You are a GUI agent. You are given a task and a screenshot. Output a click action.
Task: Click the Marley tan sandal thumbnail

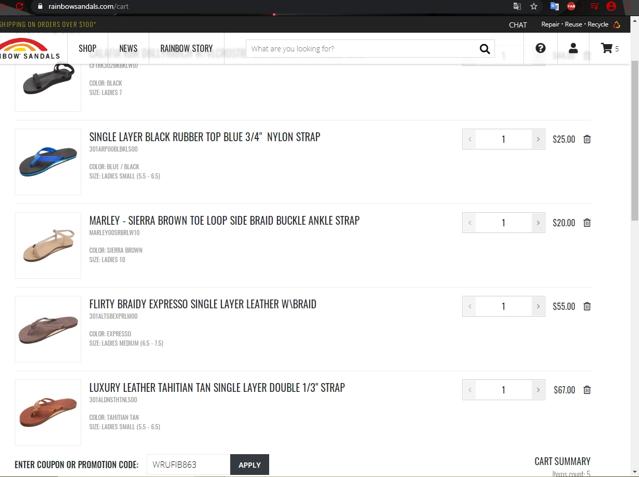click(48, 245)
